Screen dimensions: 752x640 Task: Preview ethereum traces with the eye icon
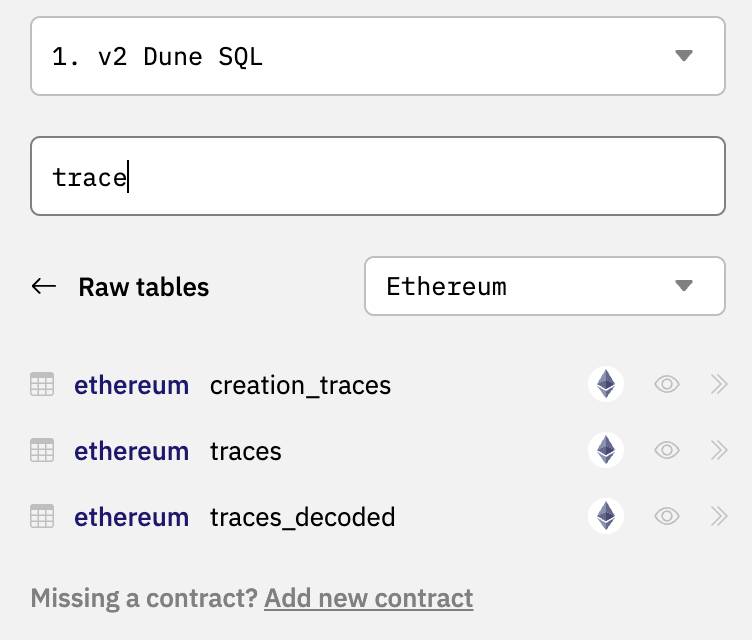tap(667, 450)
